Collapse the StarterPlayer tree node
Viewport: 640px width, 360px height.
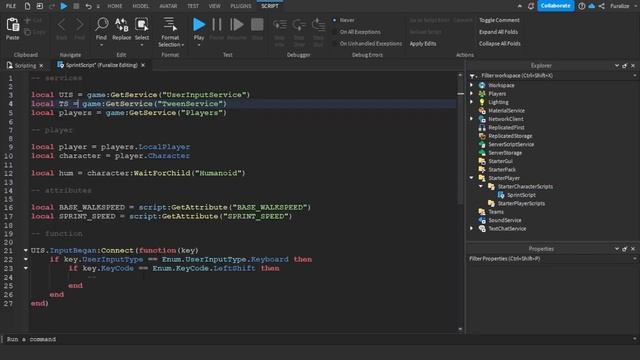(471, 178)
